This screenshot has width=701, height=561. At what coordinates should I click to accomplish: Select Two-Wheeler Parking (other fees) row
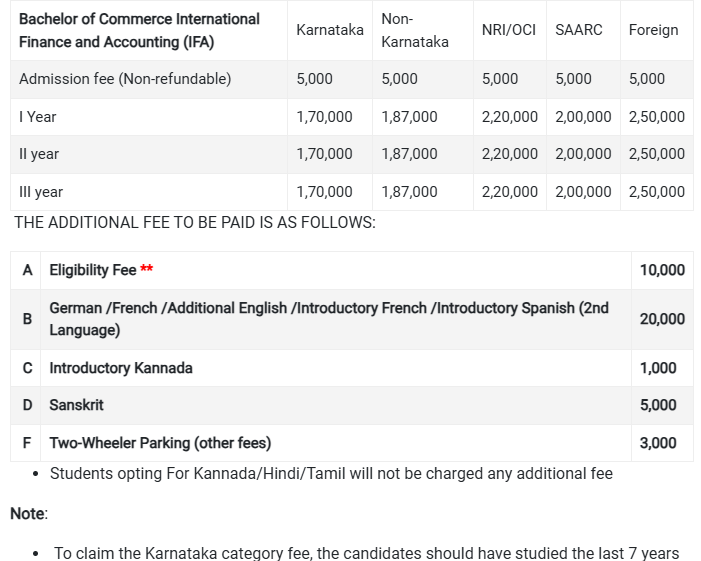[x=352, y=443]
